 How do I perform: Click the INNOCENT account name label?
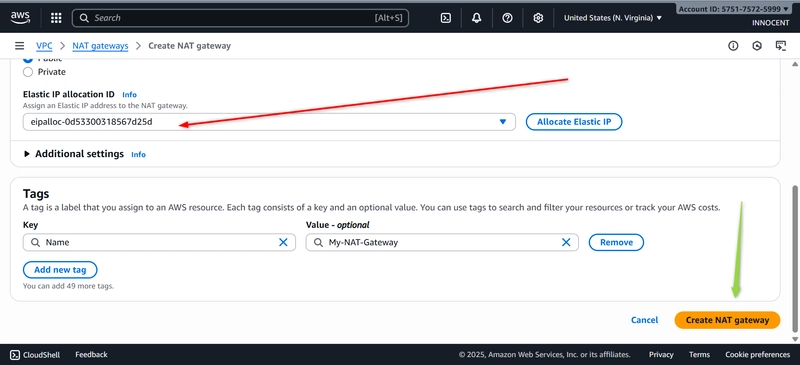[x=770, y=23]
